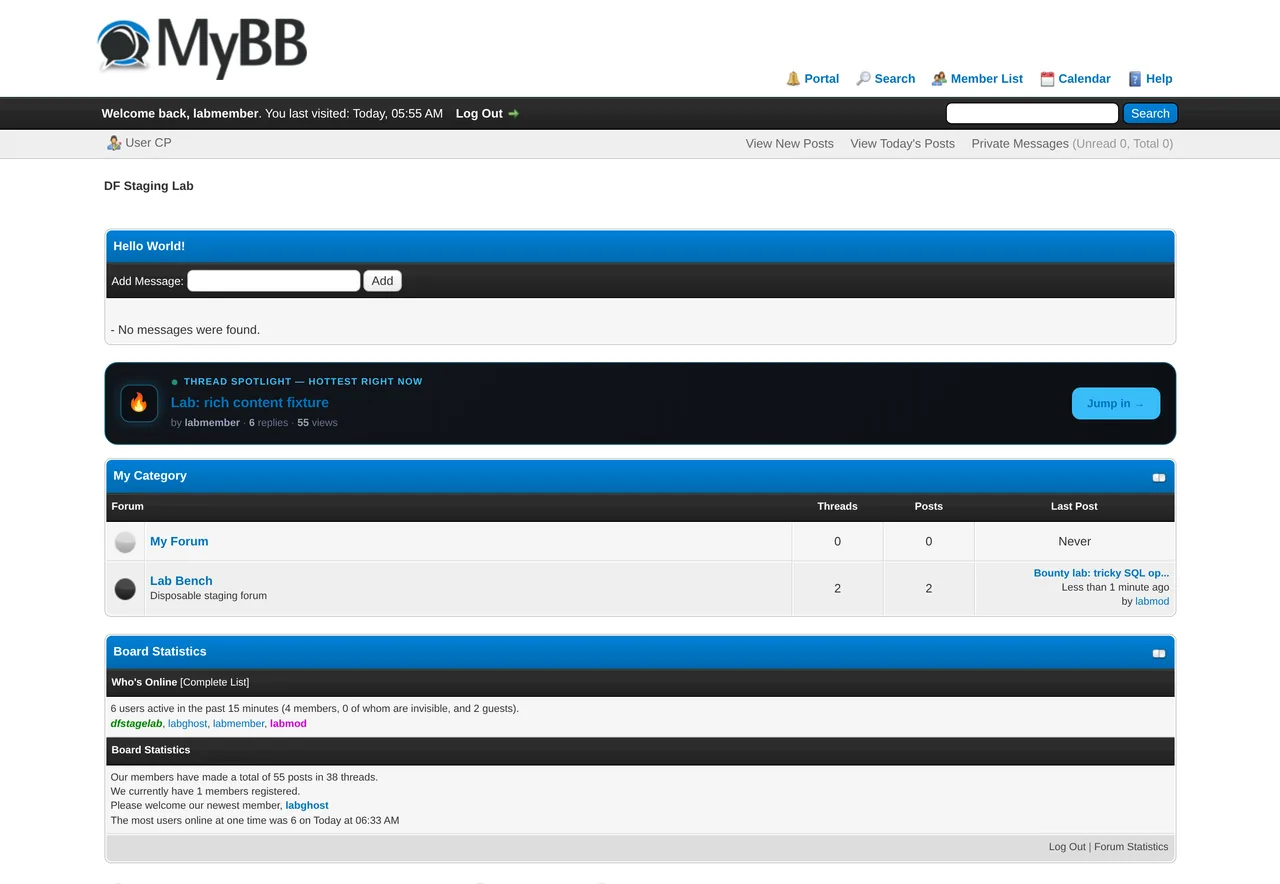The width and height of the screenshot is (1280, 884).
Task: Click the My Forum status icon
Action: click(x=125, y=542)
